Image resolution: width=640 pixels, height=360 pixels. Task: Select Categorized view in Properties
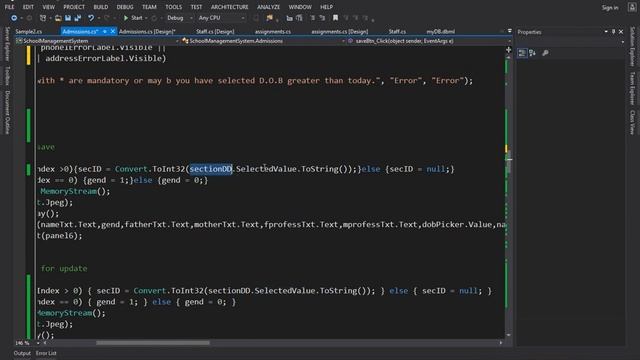click(x=522, y=53)
